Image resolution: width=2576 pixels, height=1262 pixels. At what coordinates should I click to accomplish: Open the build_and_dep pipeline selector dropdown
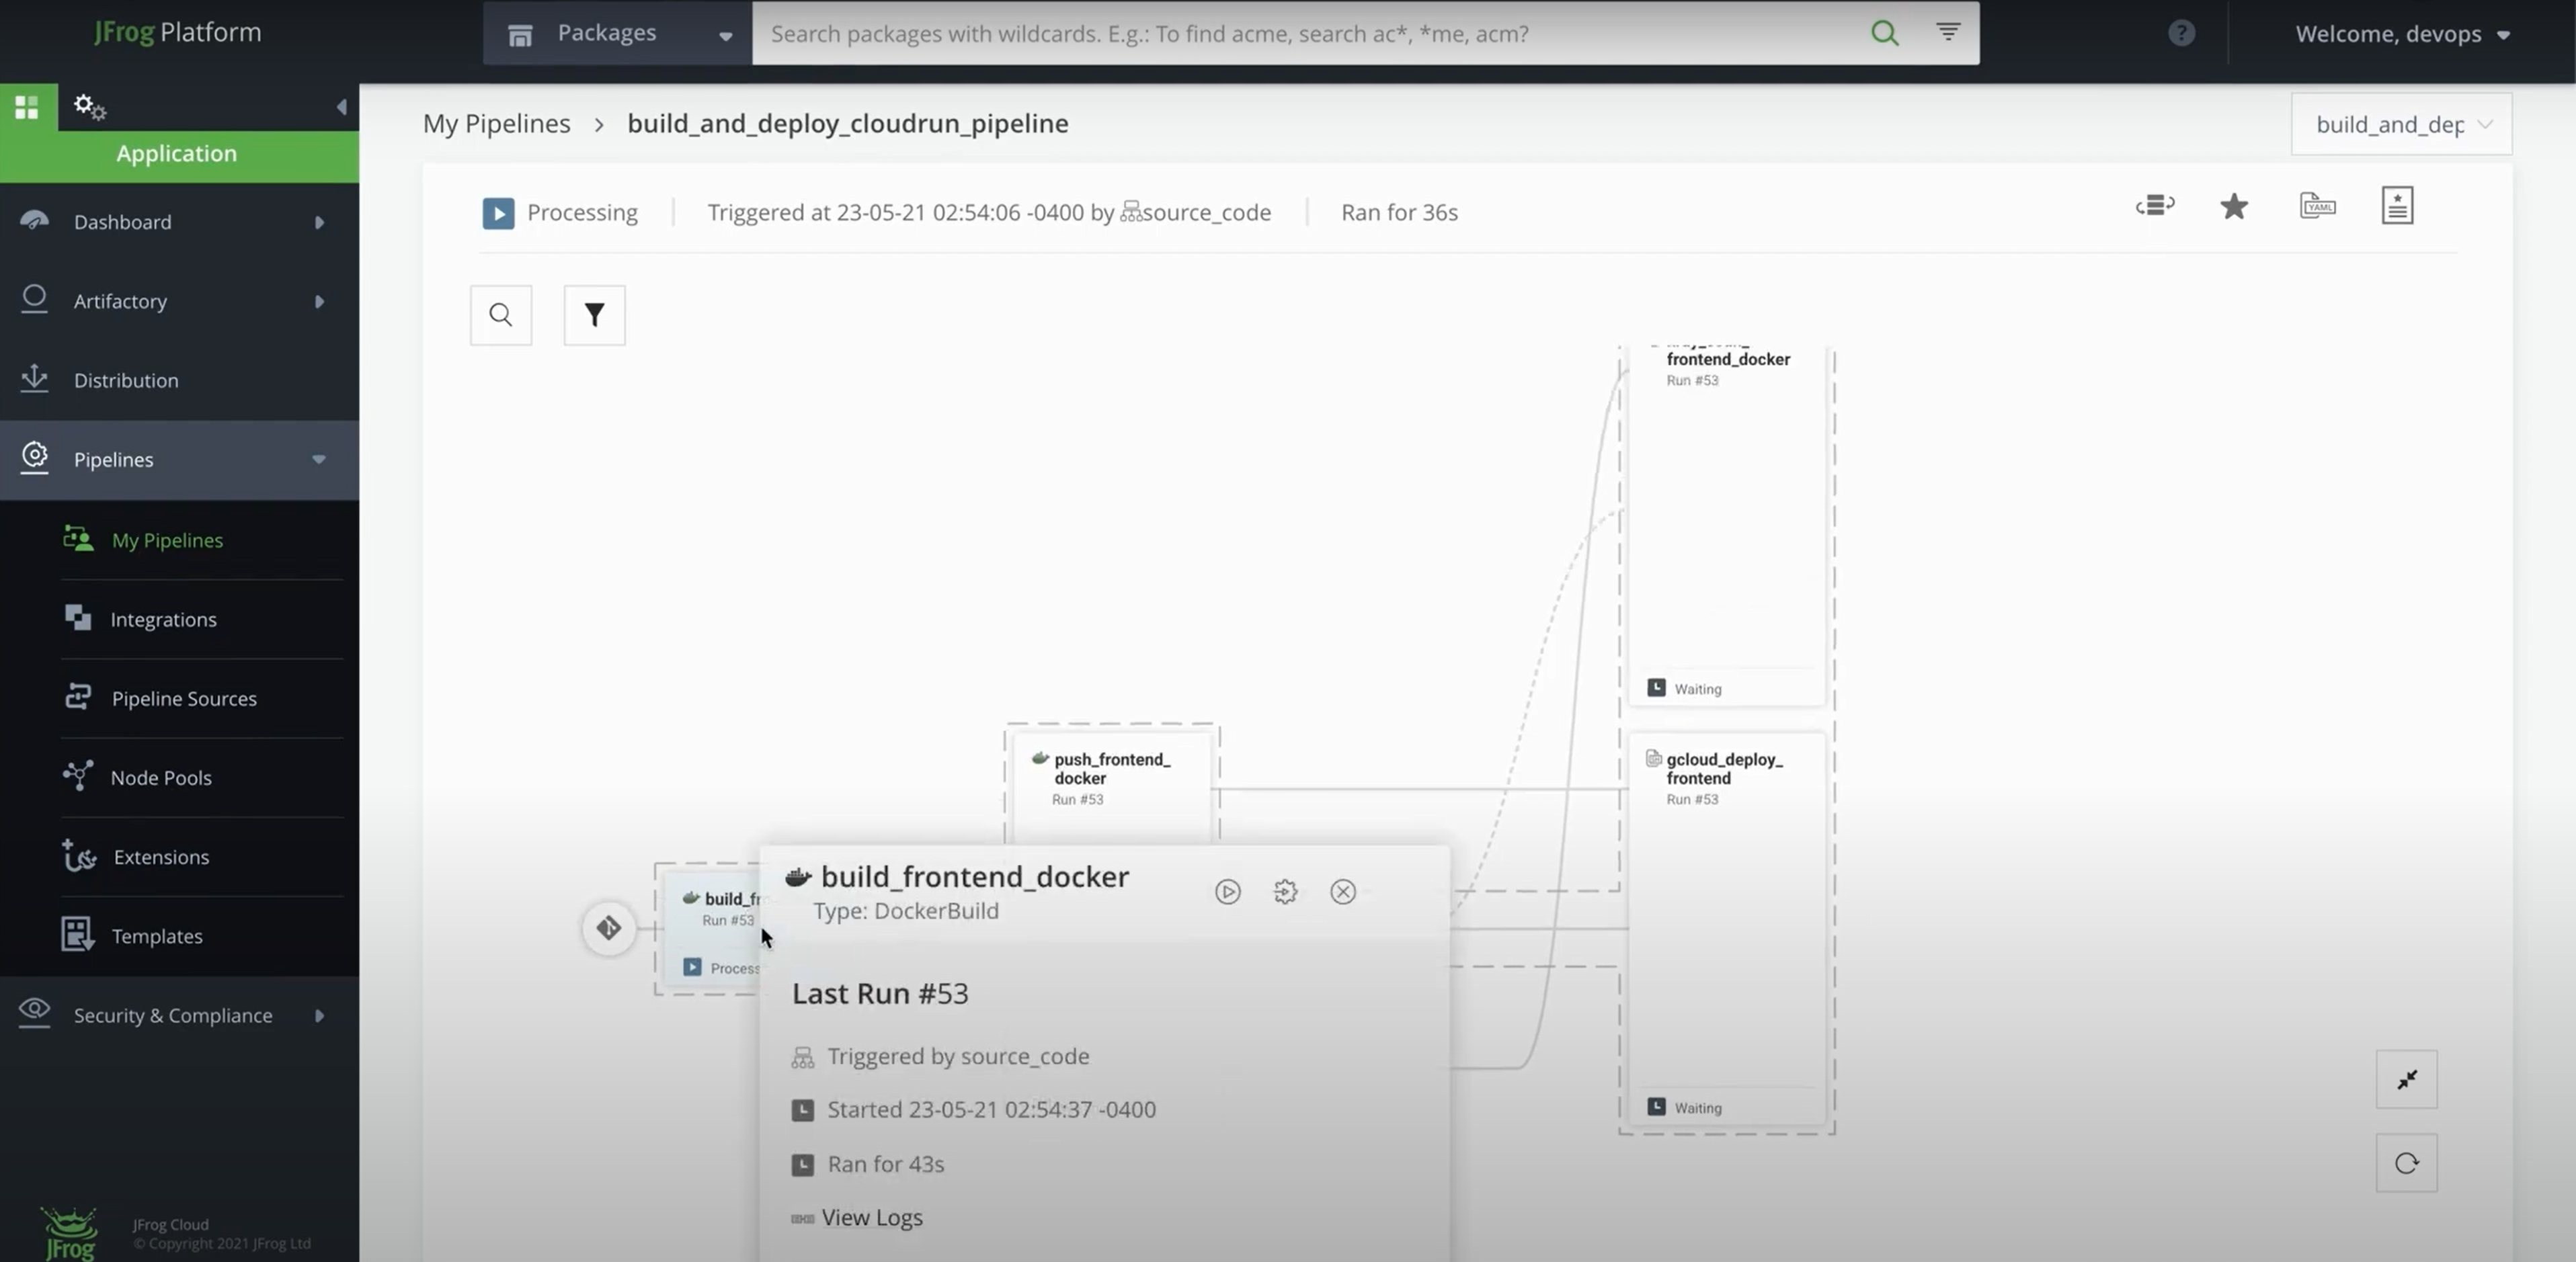click(x=2401, y=124)
